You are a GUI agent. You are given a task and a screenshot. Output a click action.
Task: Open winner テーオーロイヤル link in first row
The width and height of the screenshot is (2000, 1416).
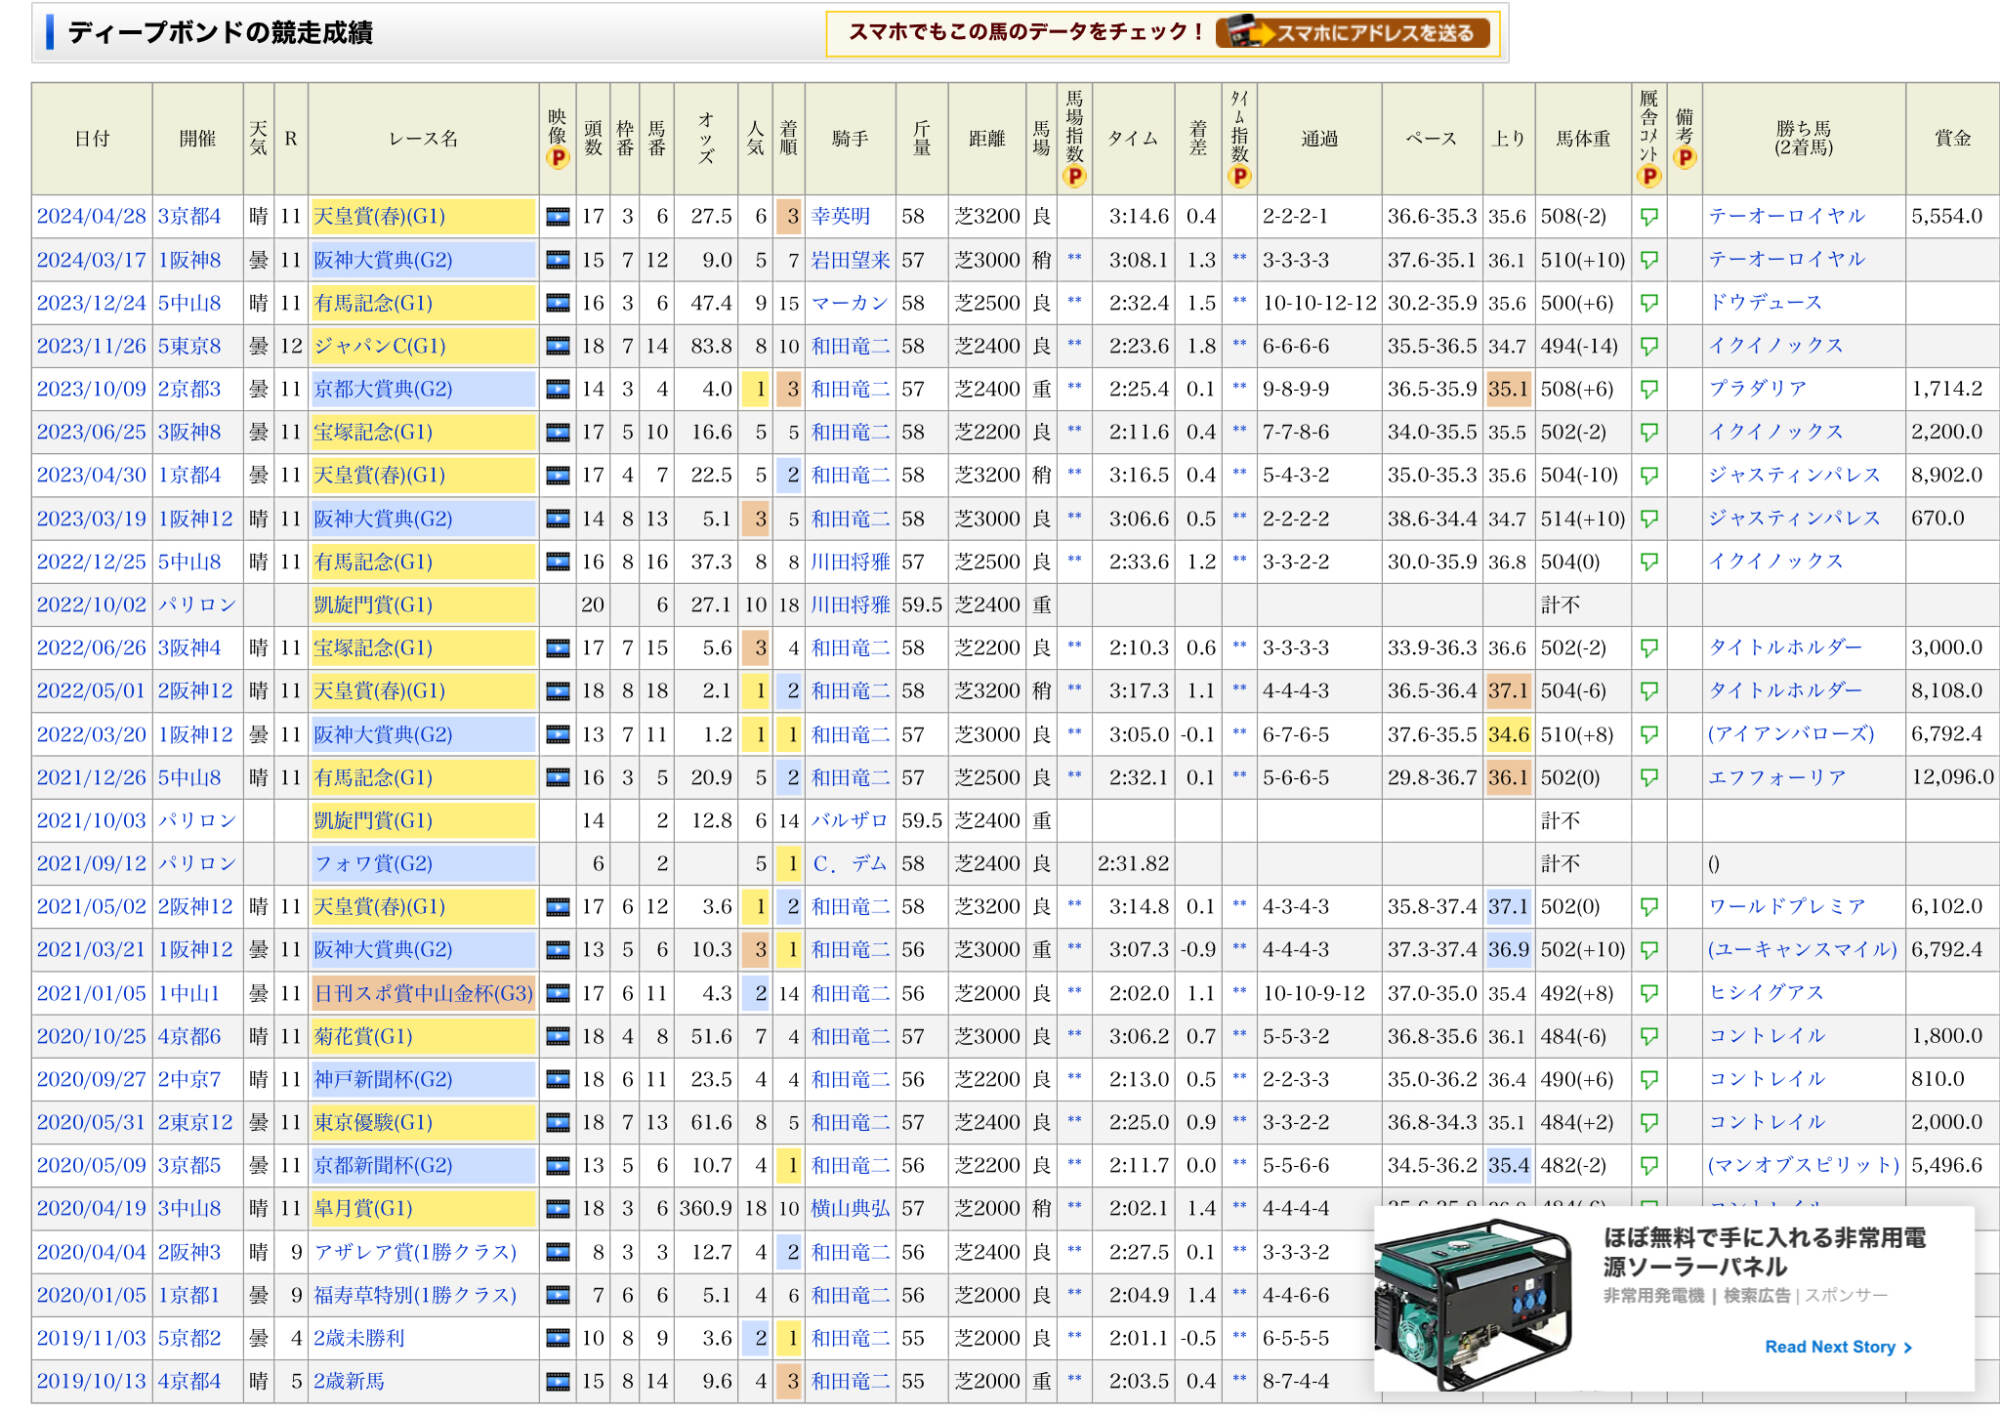[1786, 216]
